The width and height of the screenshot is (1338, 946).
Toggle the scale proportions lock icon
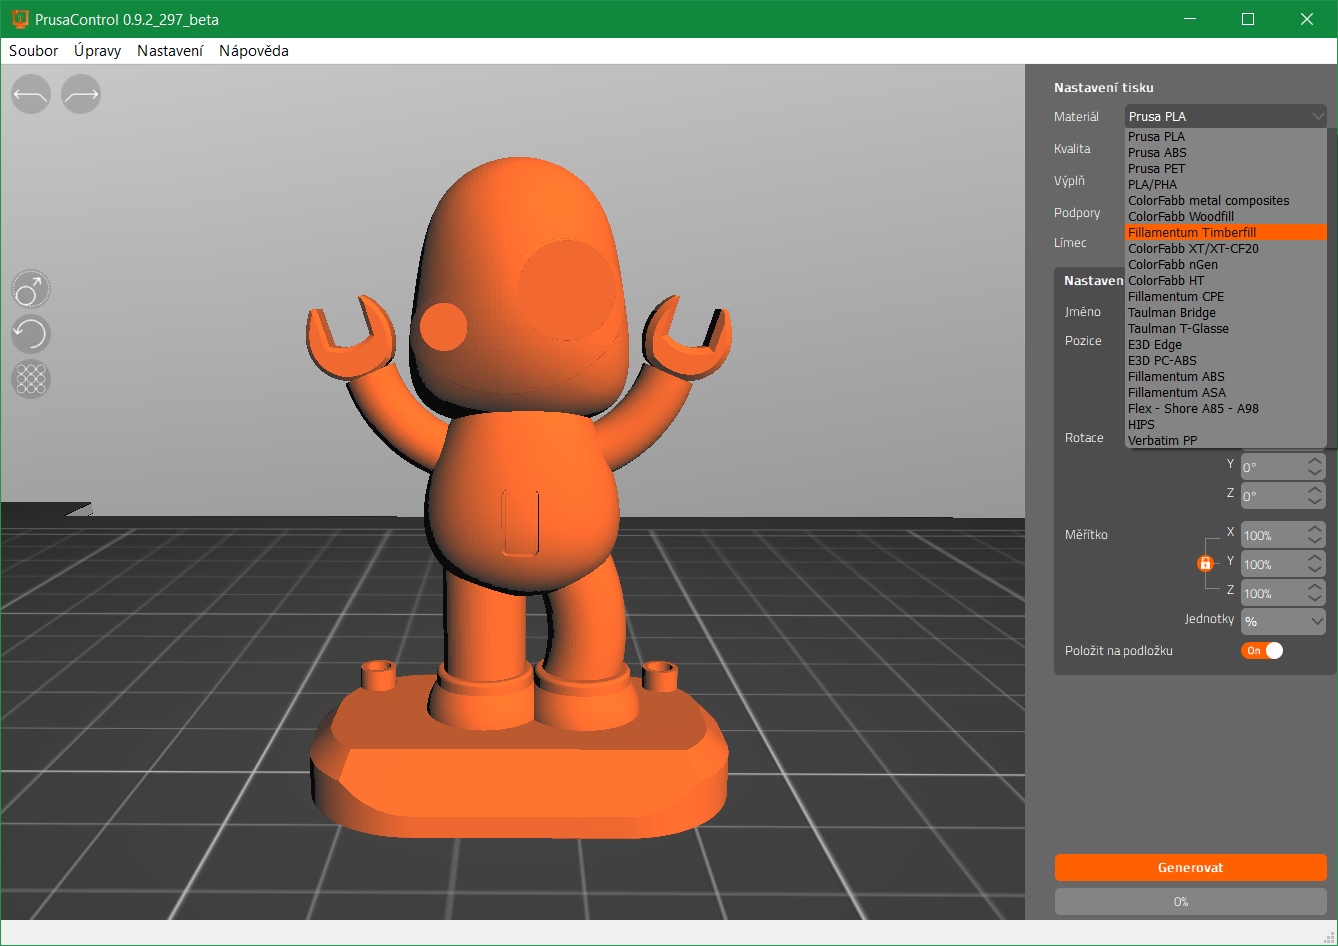click(x=1205, y=564)
